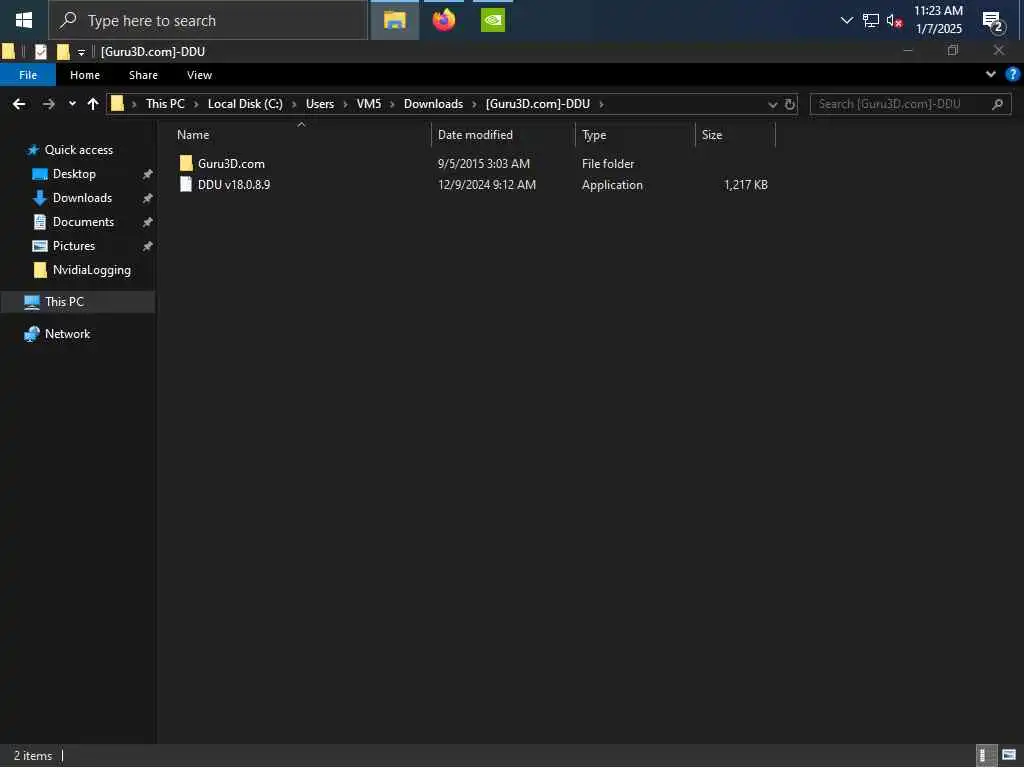This screenshot has height=768, width=1024.
Task: Switch to the Share ribbon tab
Action: 143,75
